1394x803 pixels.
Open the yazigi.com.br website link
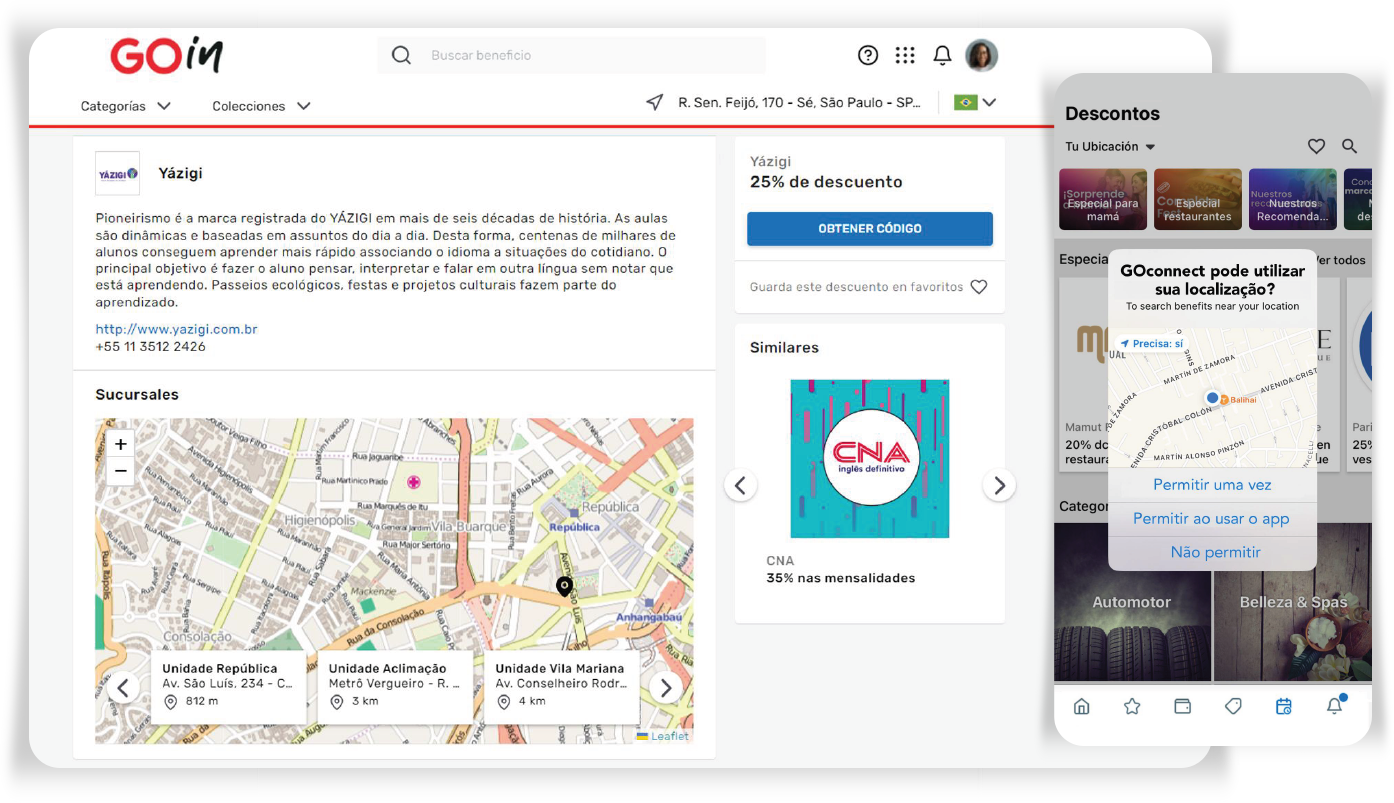177,329
